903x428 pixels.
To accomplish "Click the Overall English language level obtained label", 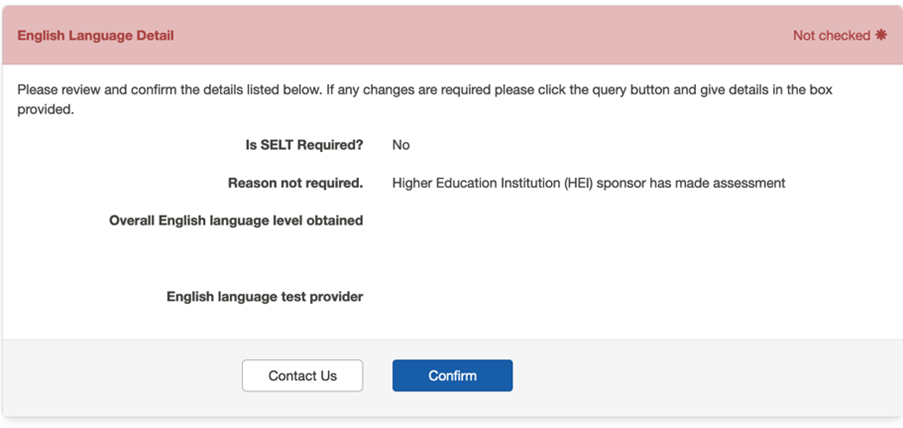I will (x=236, y=220).
